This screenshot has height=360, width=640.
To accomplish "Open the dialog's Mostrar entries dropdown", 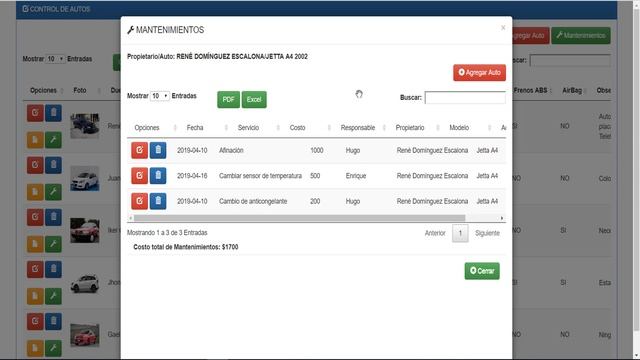I will (x=160, y=96).
